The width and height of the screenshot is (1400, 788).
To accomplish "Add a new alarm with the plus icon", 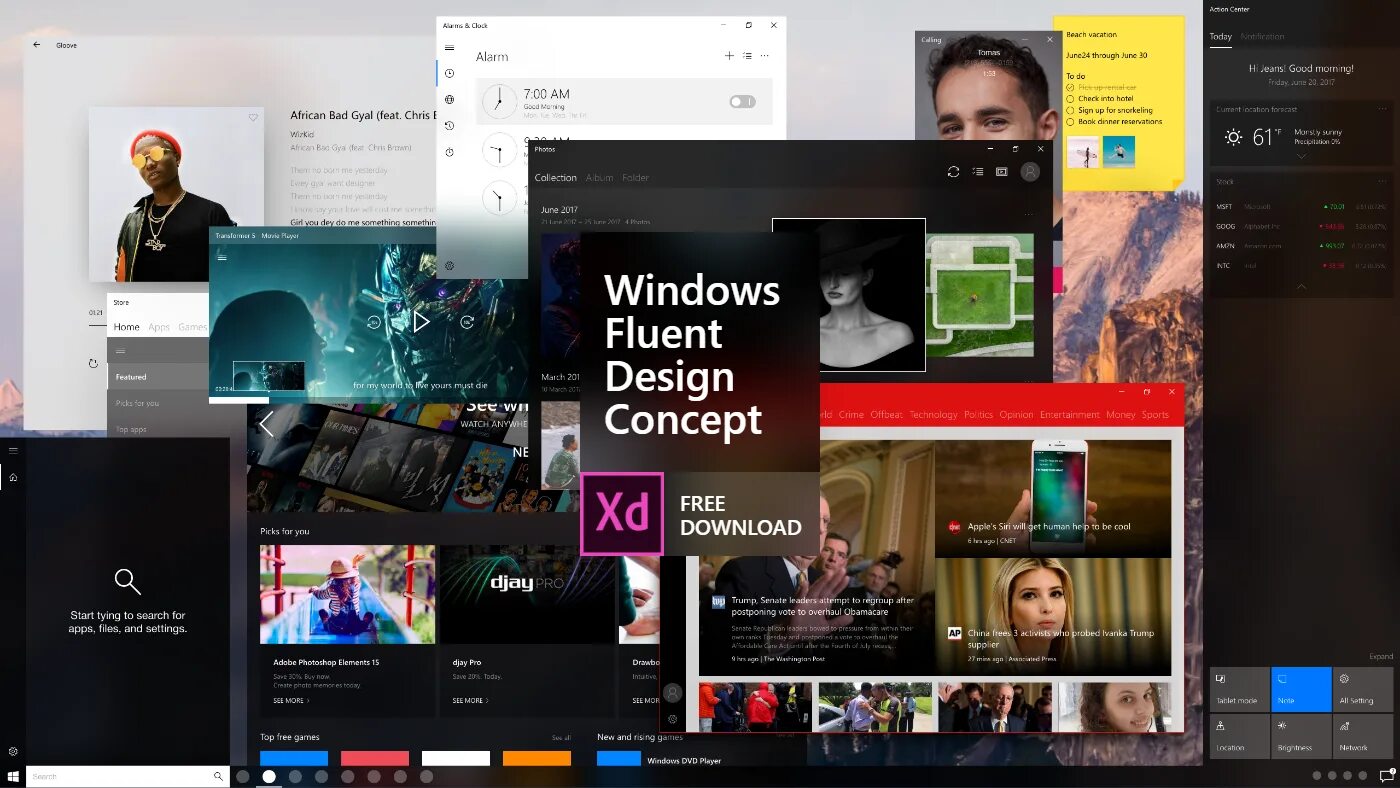I will [x=729, y=56].
